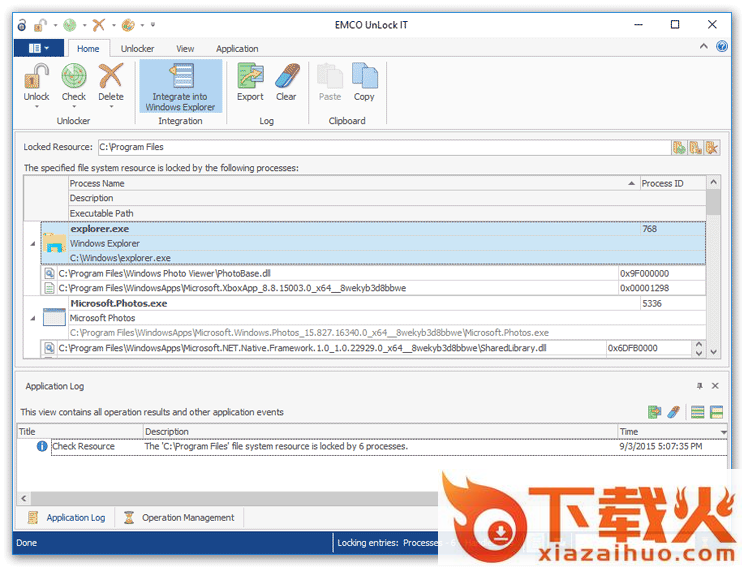Switch to the Unlocker ribbon tab
The height and width of the screenshot is (567, 744).
137,48
